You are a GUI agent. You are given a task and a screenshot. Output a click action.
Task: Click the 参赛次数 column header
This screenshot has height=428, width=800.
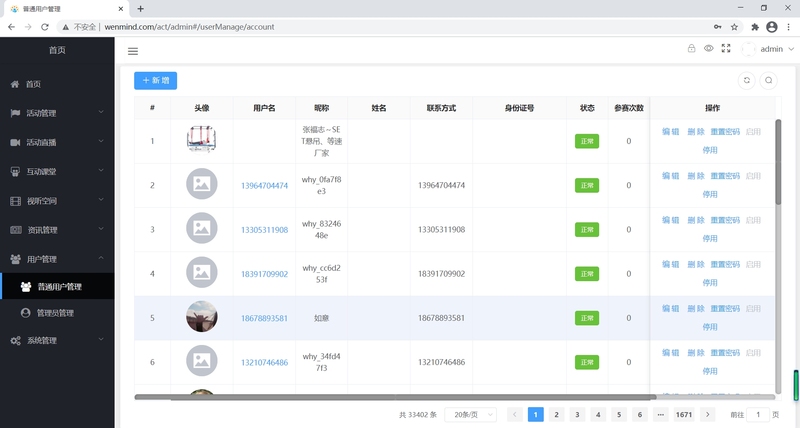tap(629, 108)
